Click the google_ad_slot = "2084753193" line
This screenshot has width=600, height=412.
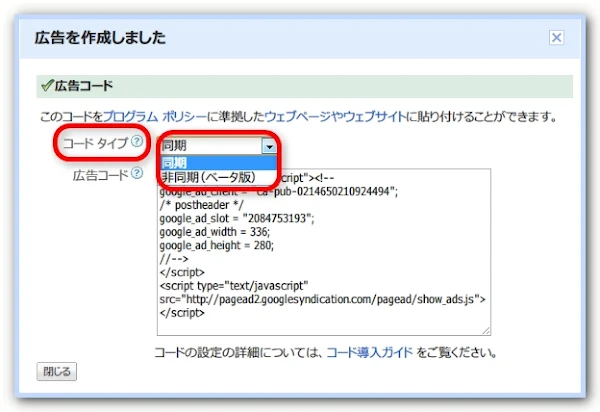coord(236,218)
